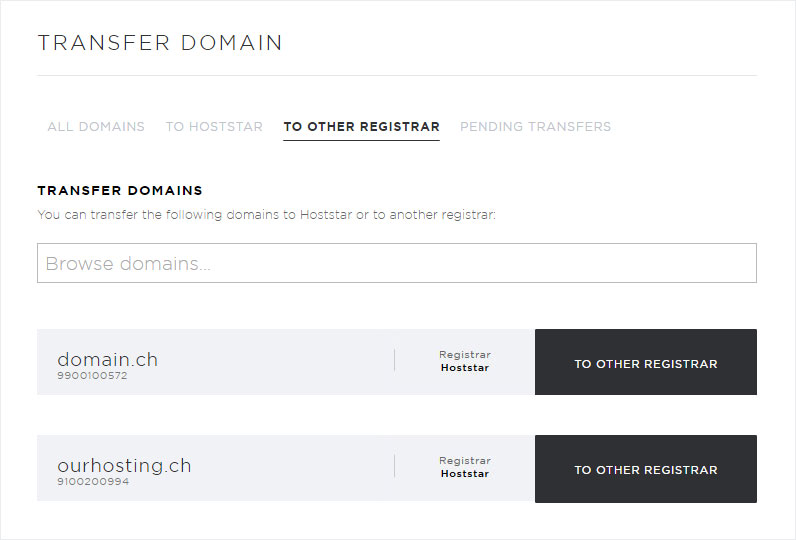Click the ID number 9100200994

click(x=93, y=481)
